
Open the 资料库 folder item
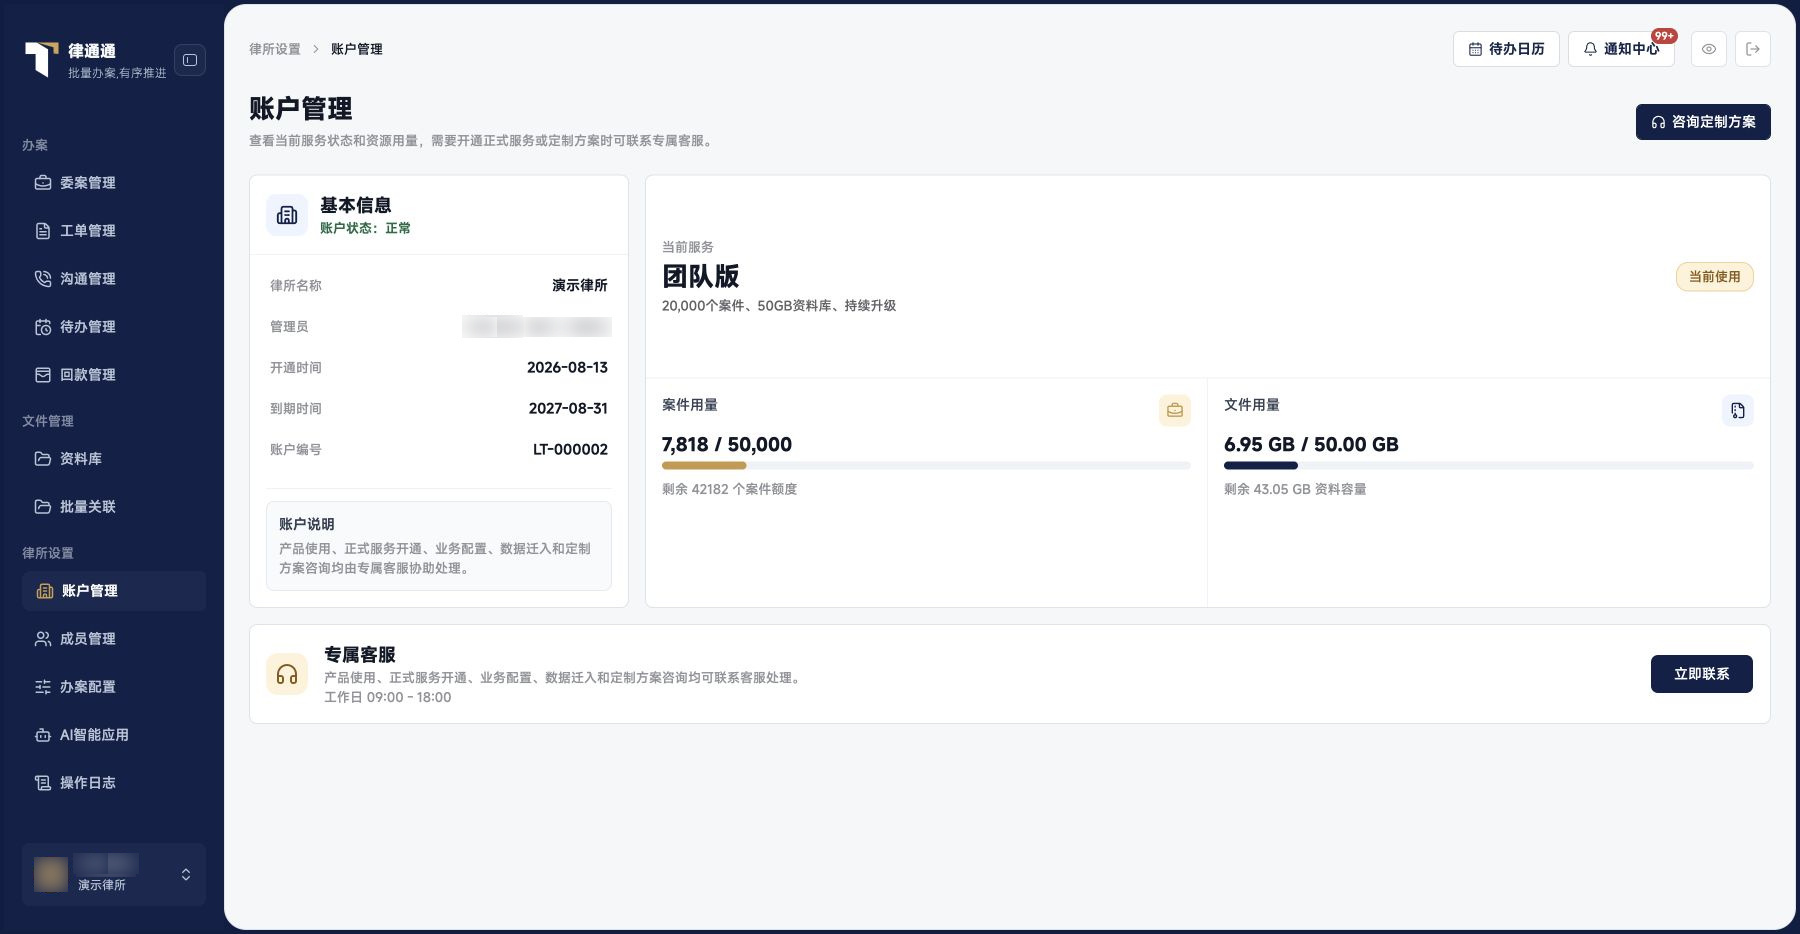point(114,459)
